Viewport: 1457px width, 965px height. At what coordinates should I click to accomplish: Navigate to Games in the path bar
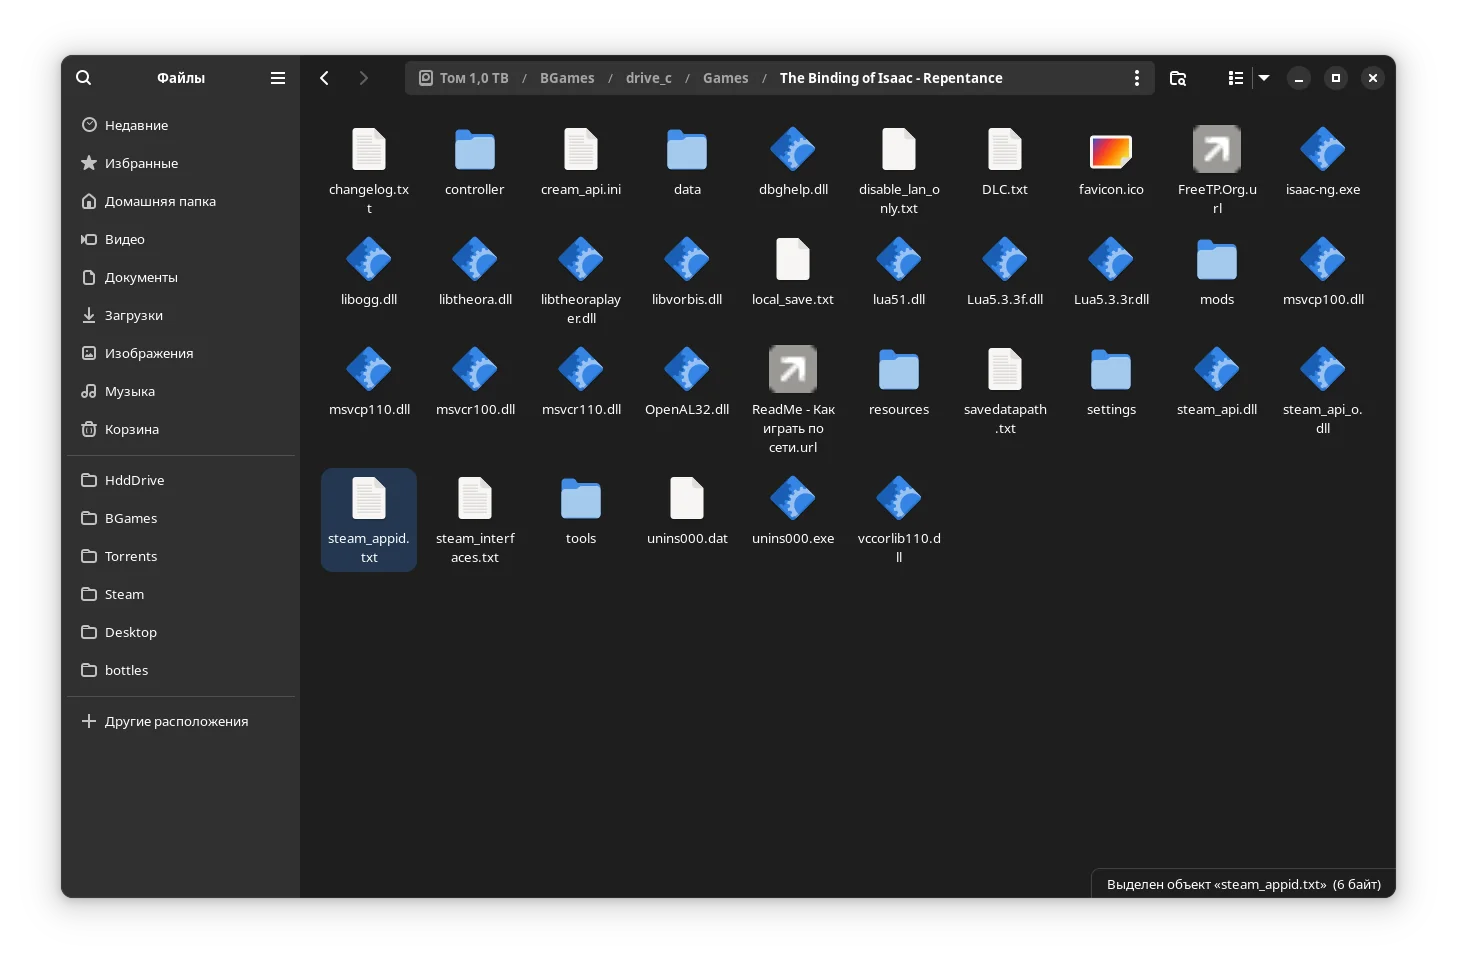pos(725,78)
